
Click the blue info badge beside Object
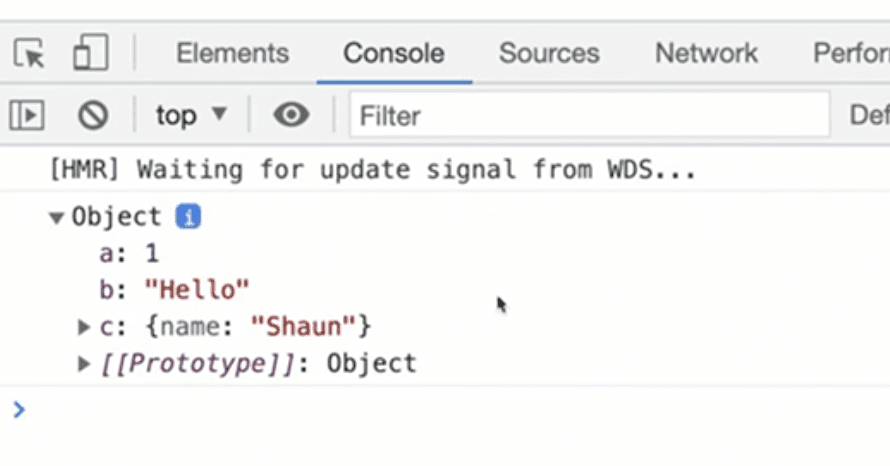tap(188, 217)
